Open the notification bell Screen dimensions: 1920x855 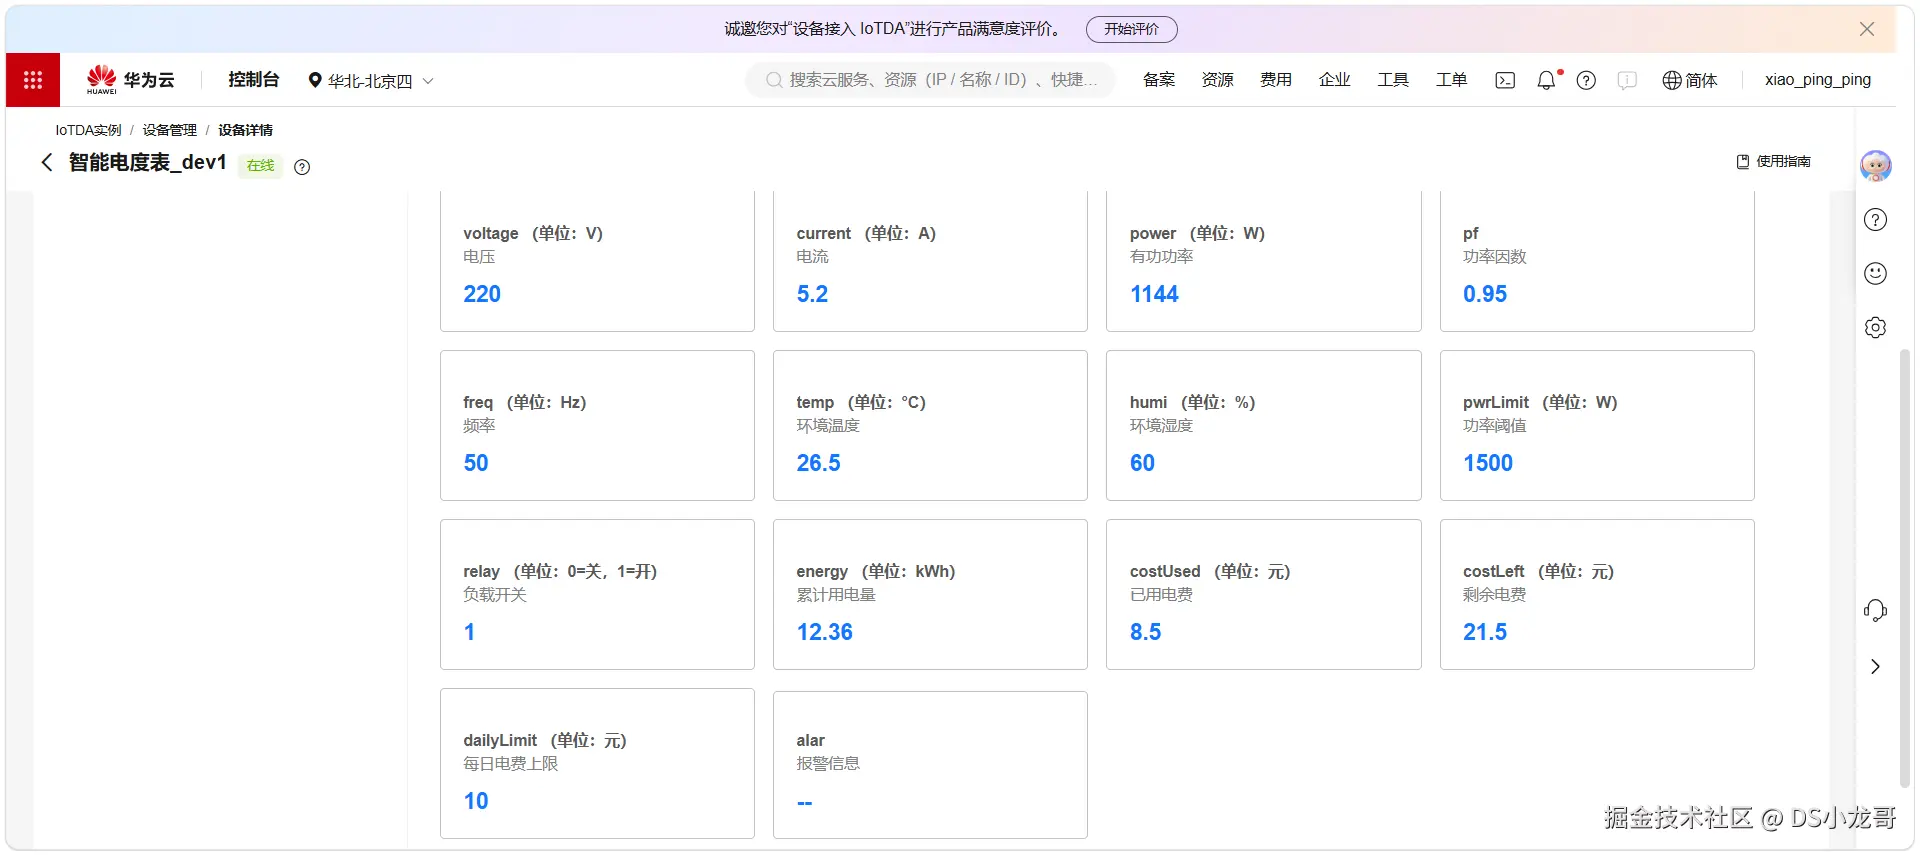(x=1547, y=80)
